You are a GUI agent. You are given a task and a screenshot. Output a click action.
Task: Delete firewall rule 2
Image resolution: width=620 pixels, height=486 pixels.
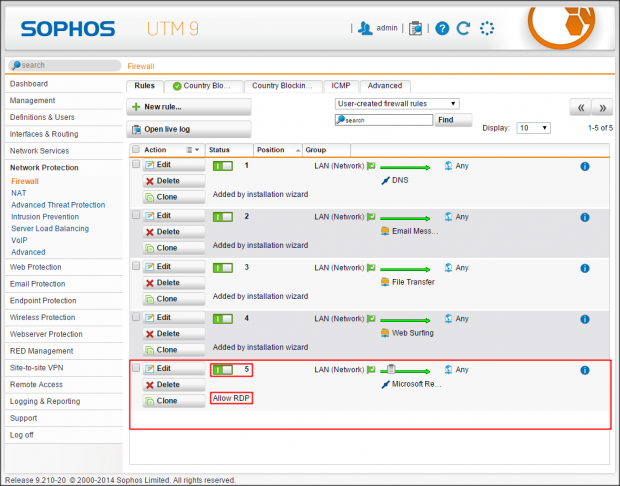[x=174, y=232]
